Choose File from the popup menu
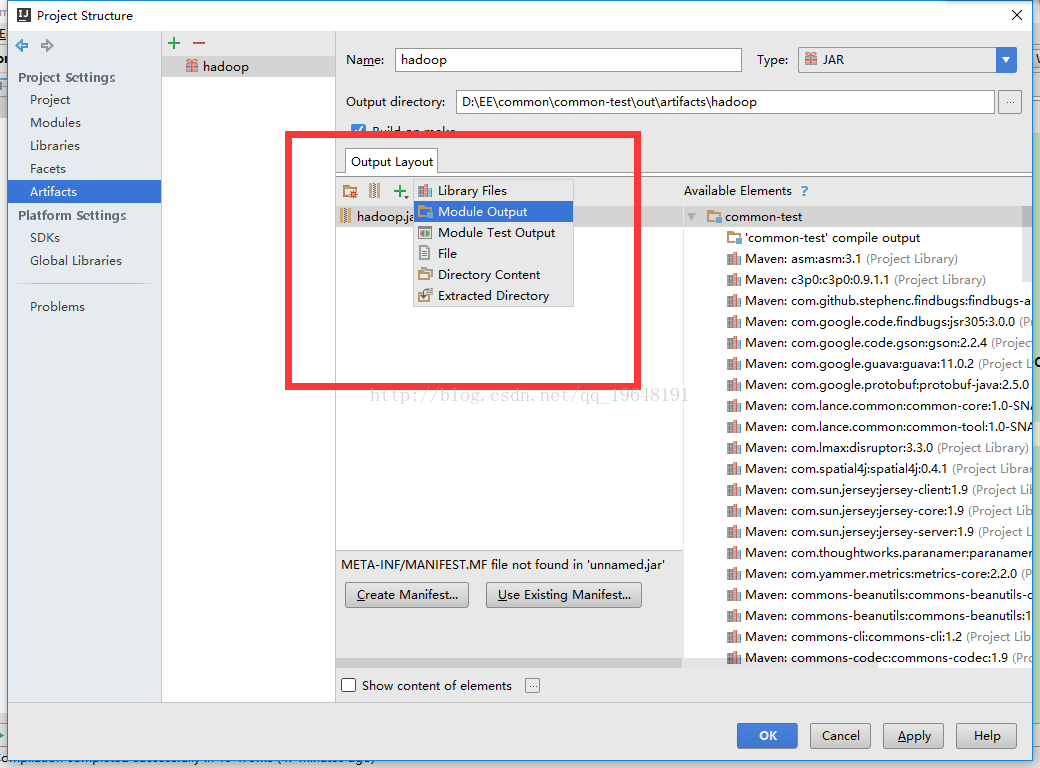The height and width of the screenshot is (768, 1040). click(x=493, y=253)
